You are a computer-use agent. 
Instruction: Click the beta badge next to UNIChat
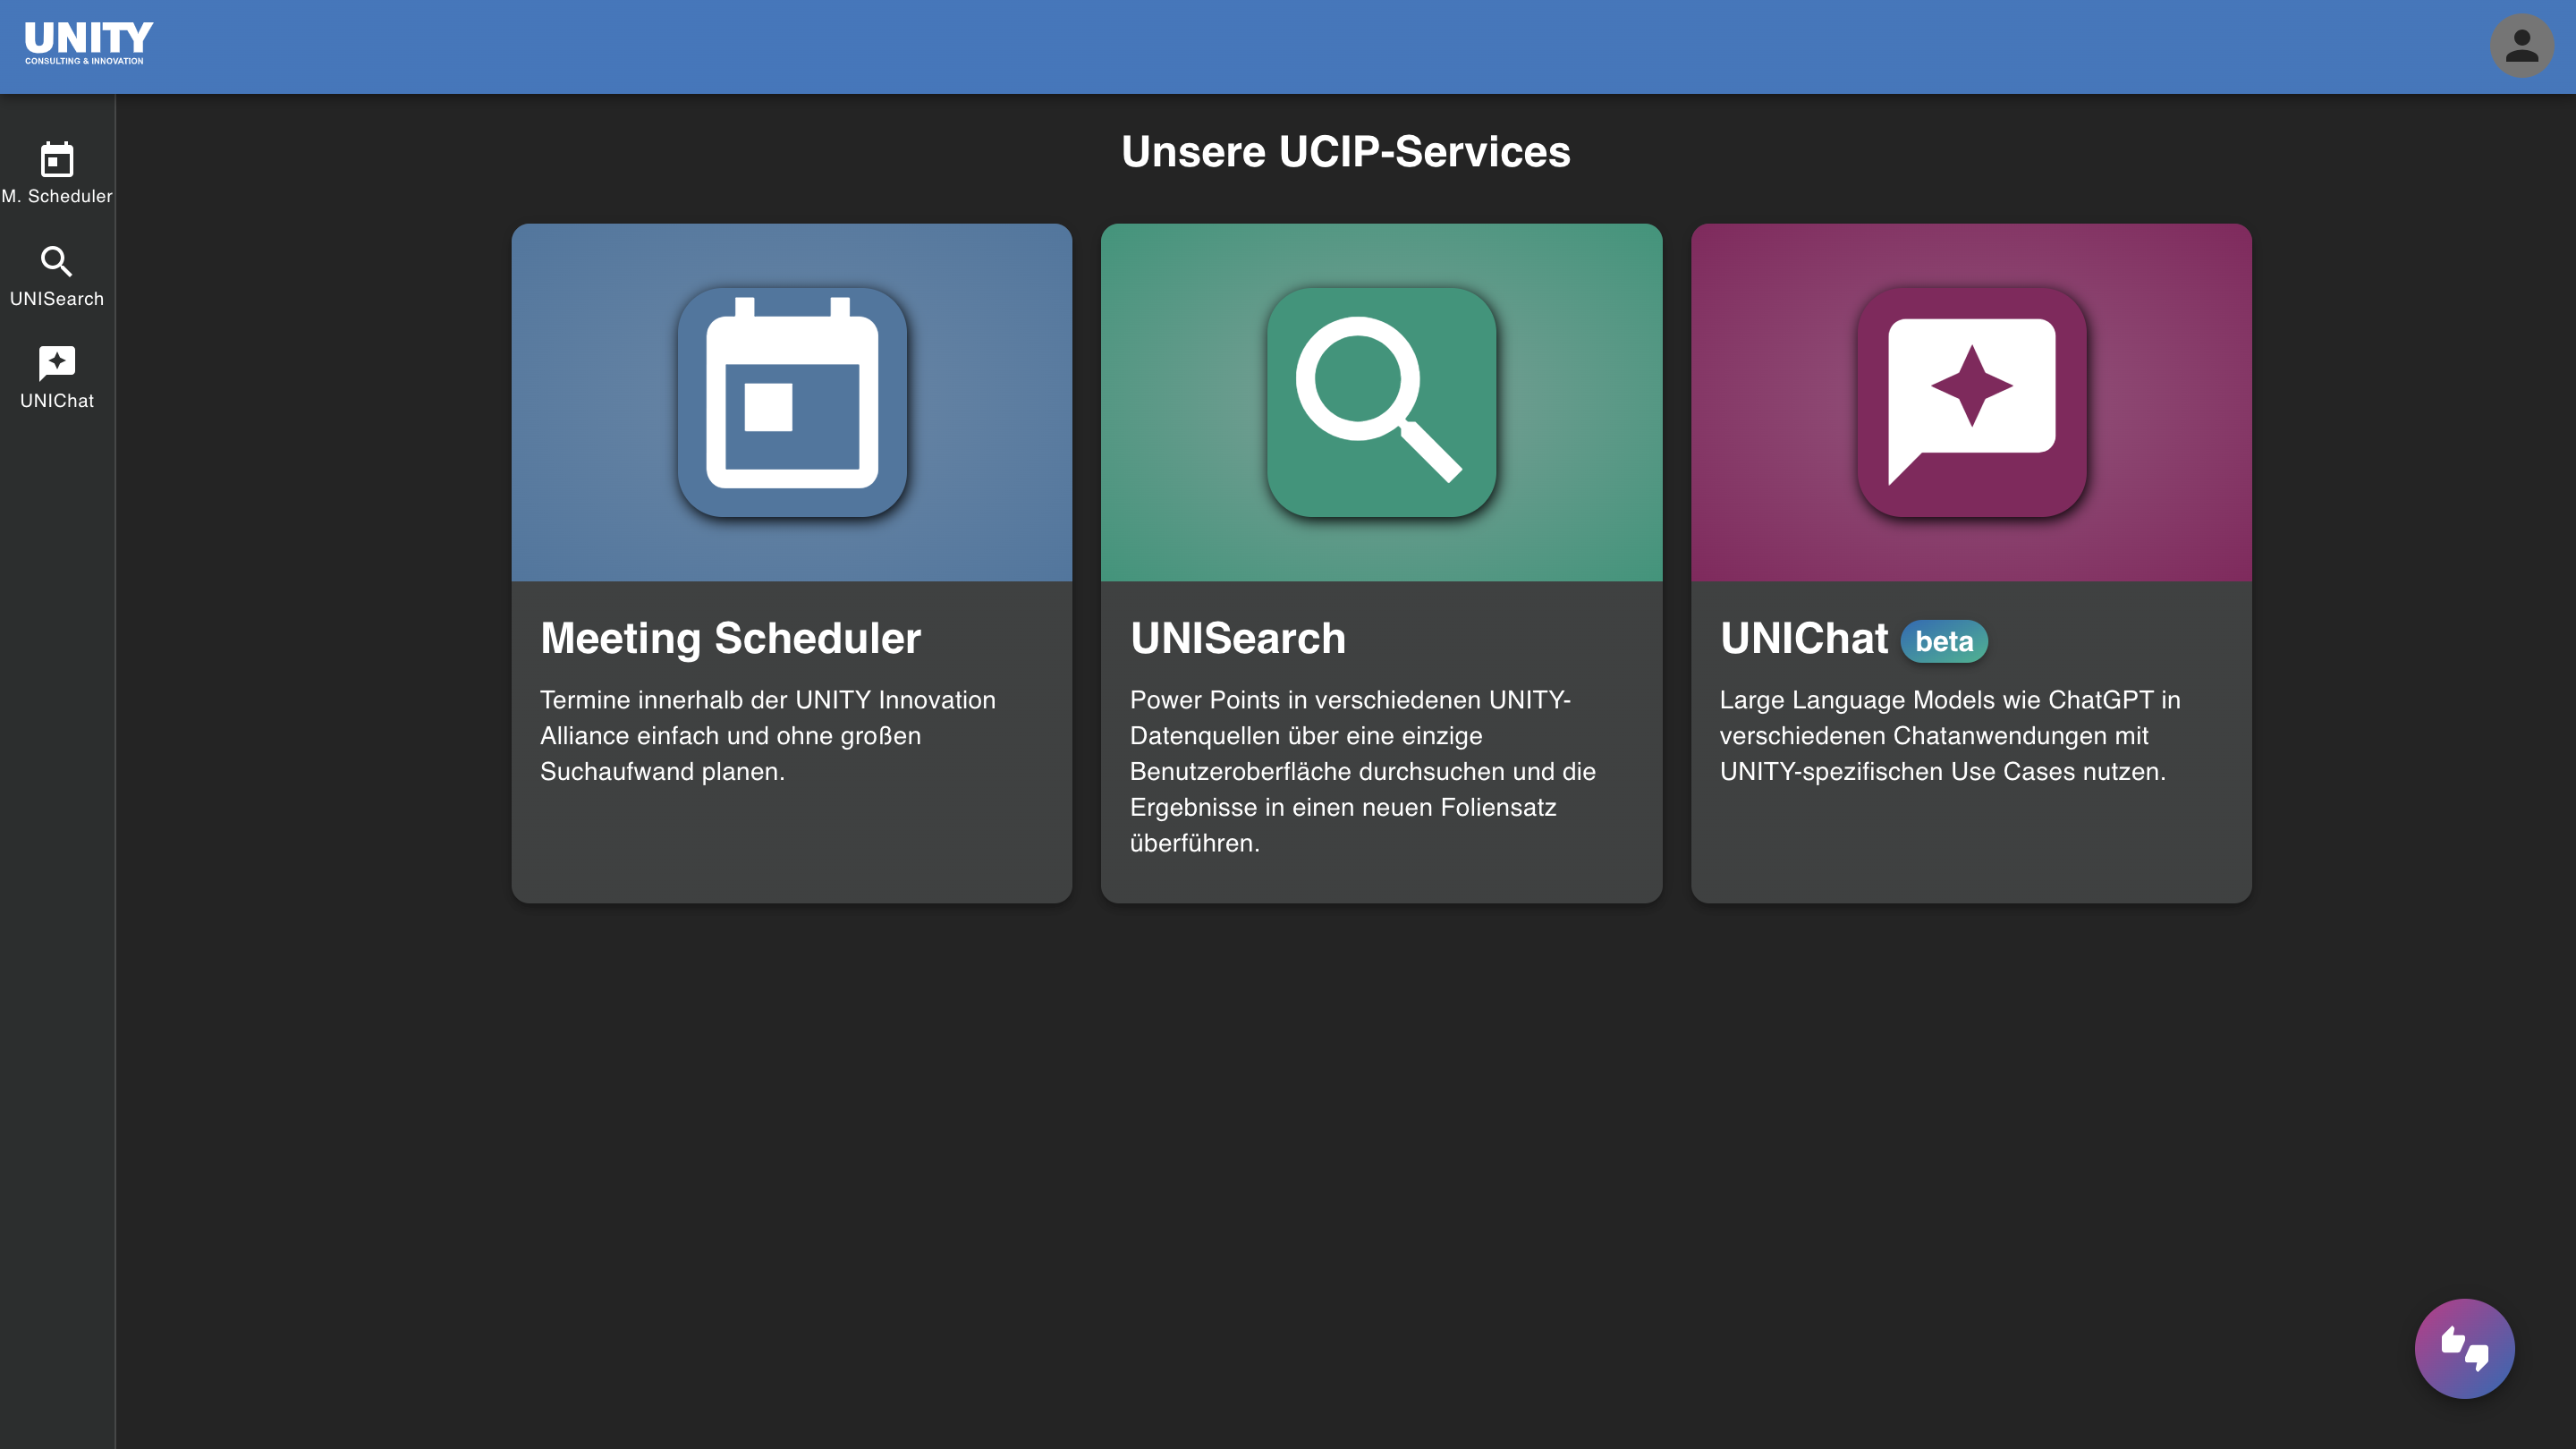click(1944, 641)
